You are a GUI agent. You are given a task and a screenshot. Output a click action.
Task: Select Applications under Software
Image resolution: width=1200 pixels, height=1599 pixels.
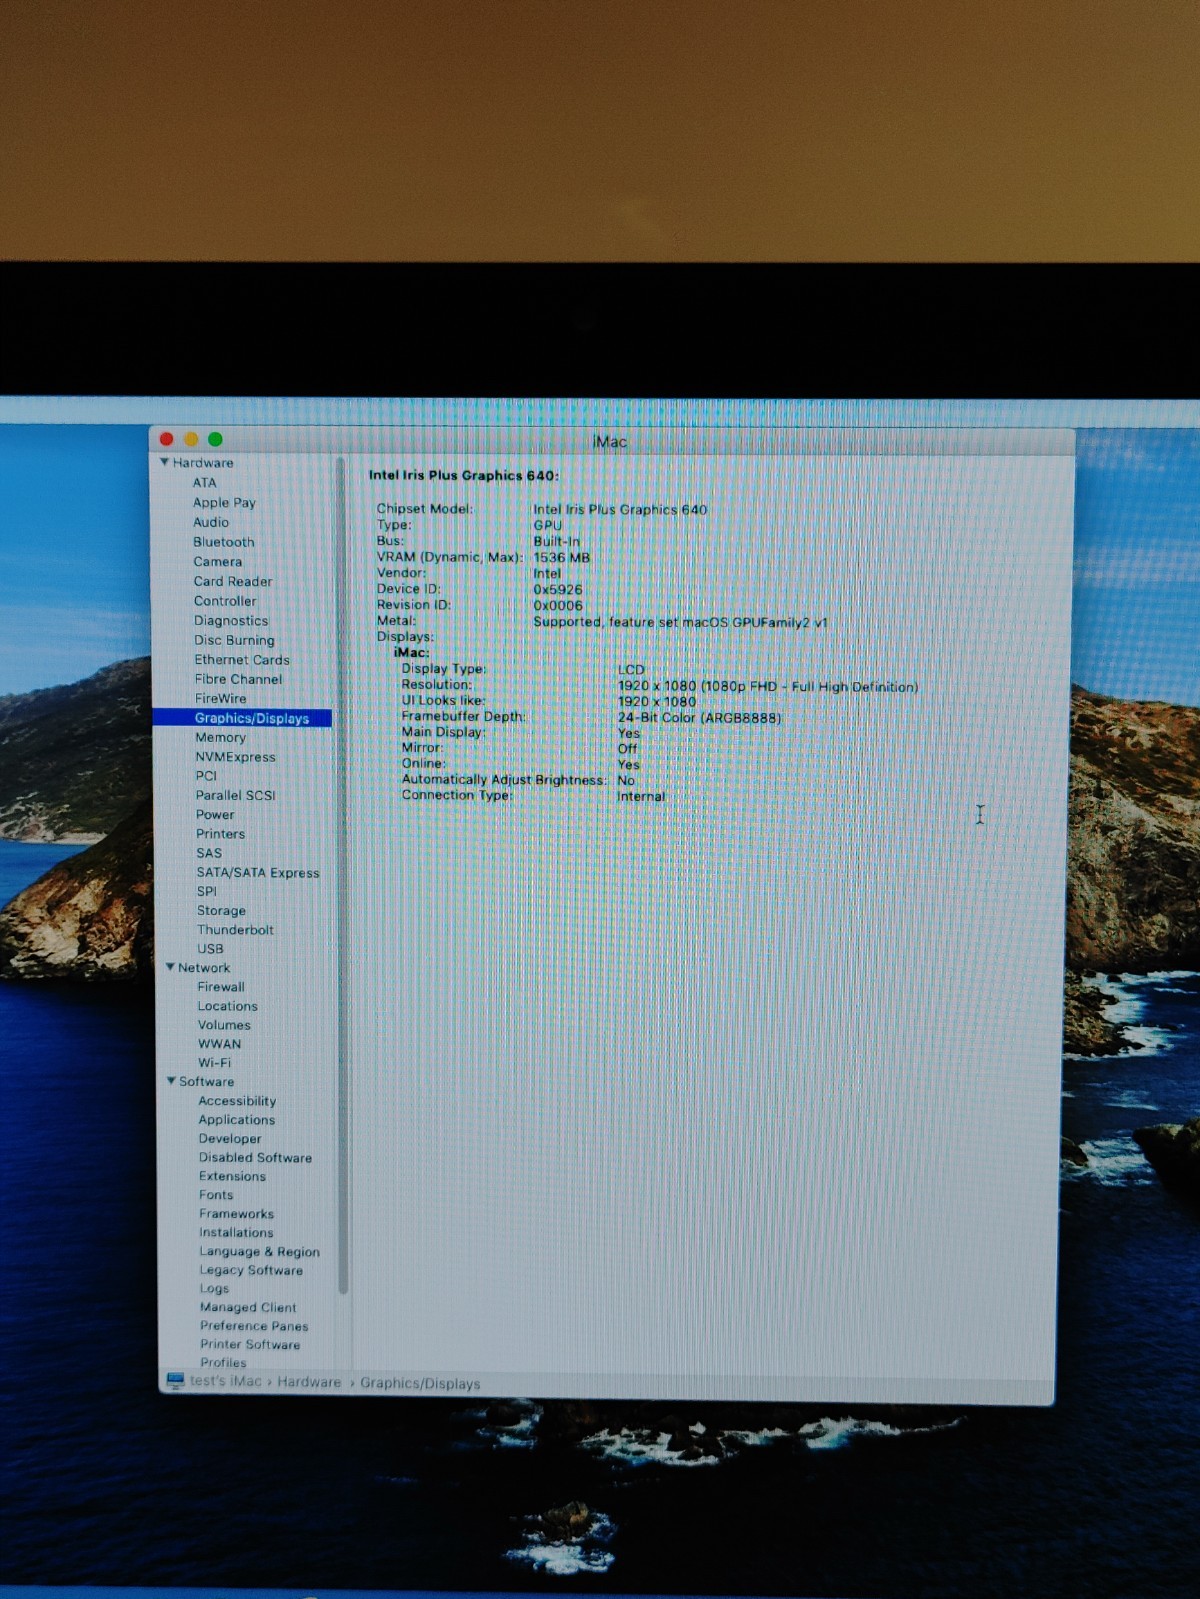click(x=236, y=1120)
